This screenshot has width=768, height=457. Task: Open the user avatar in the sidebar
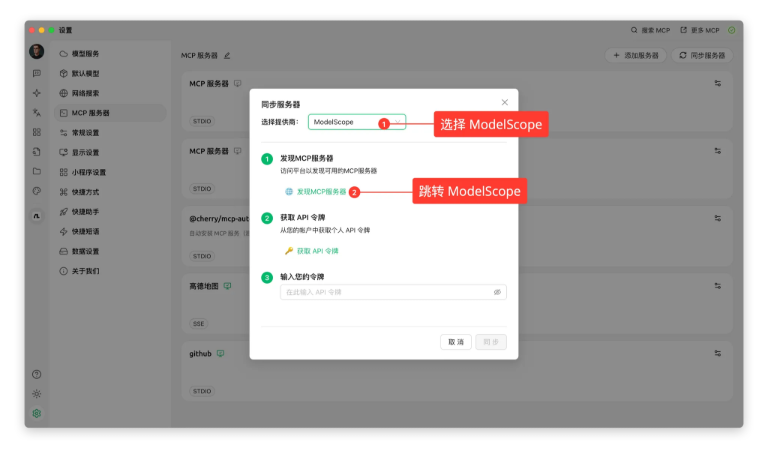[37, 51]
